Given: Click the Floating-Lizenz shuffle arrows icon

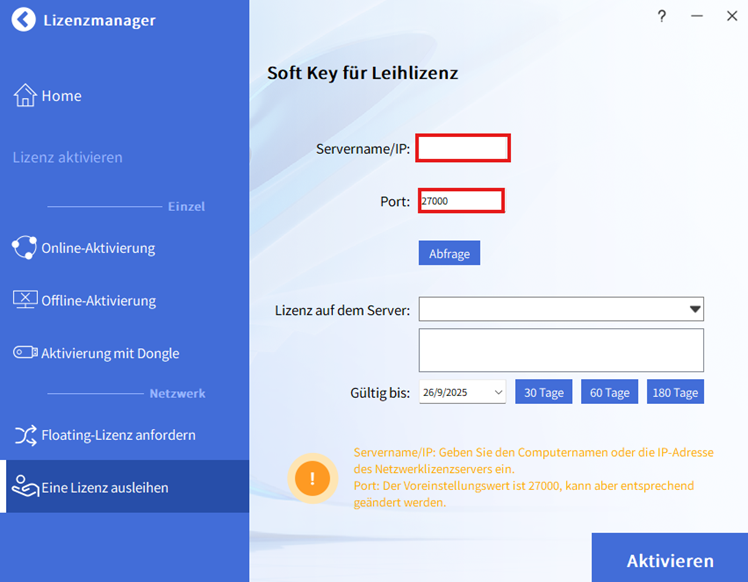Looking at the screenshot, I should tap(25, 435).
